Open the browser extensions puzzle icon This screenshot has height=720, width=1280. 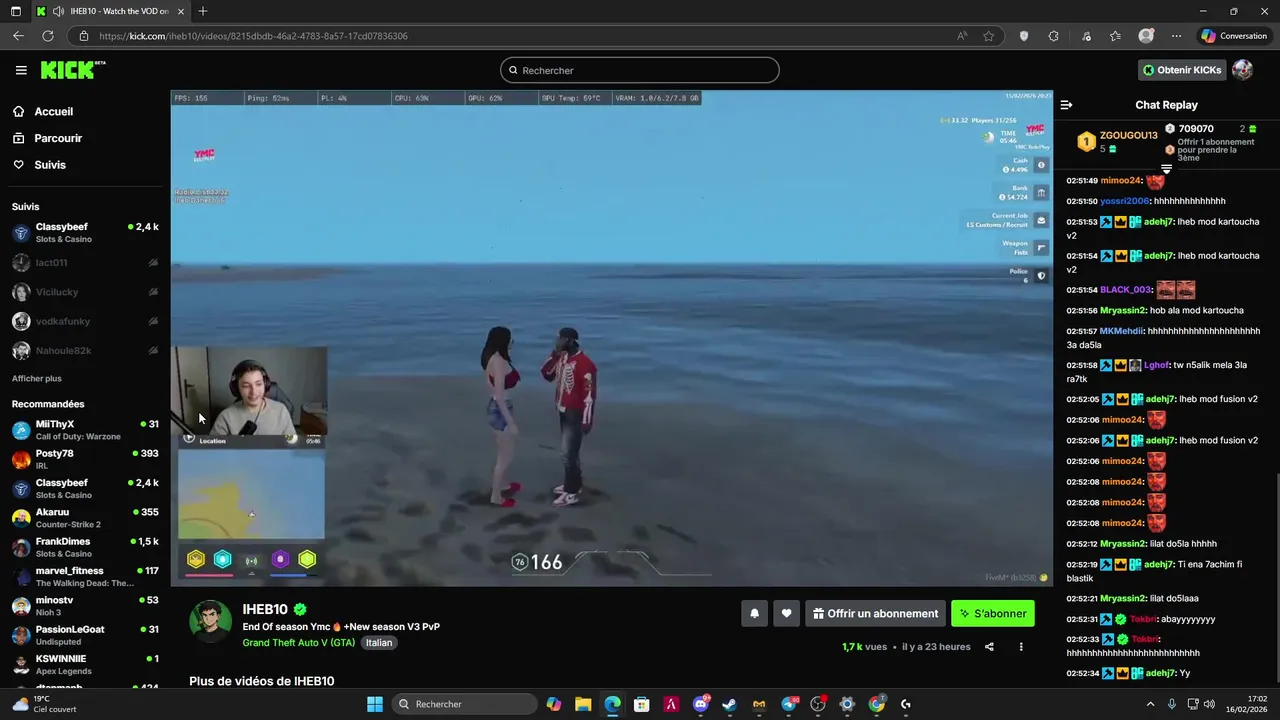click(x=1053, y=36)
